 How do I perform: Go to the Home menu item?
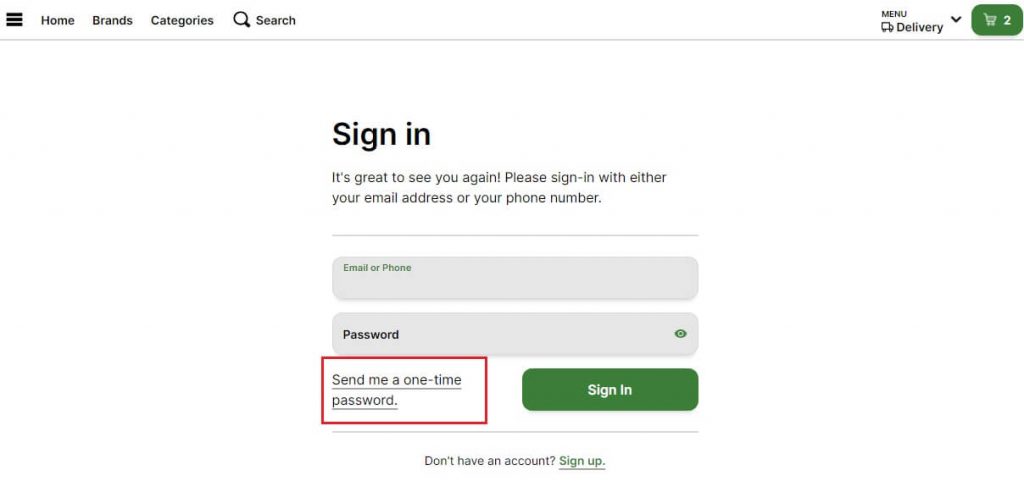[57, 20]
